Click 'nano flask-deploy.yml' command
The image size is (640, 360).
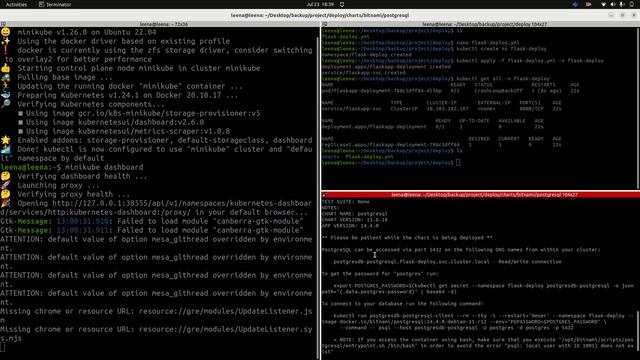(x=488, y=42)
